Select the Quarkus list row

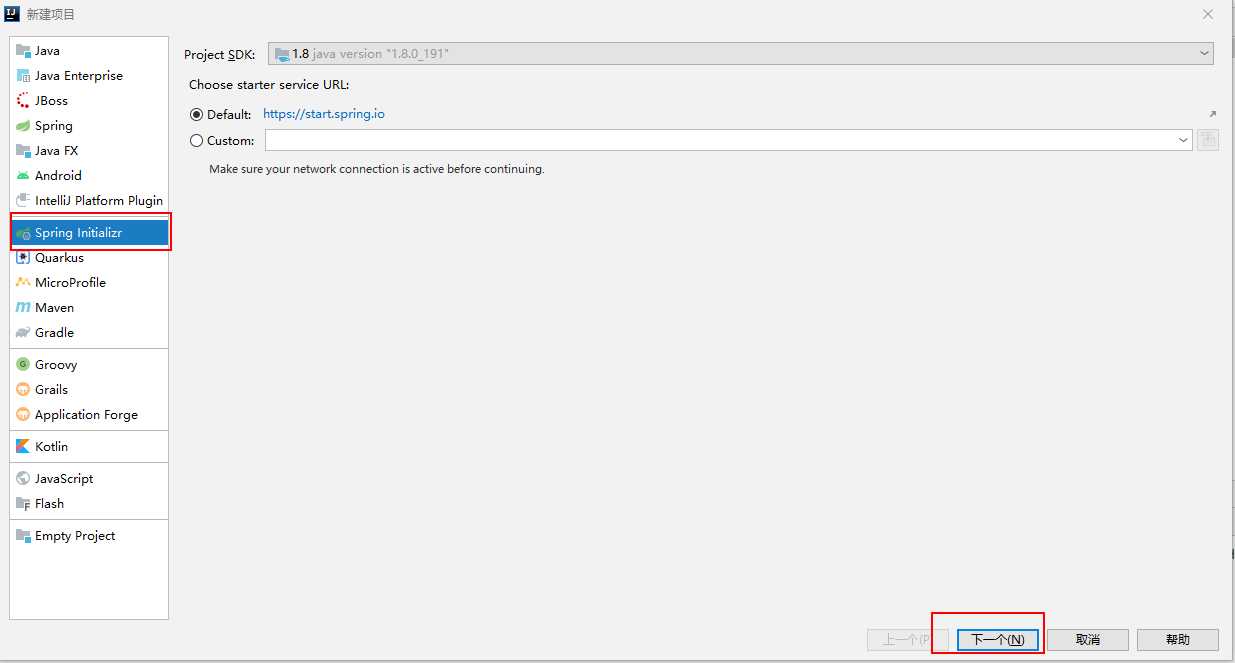pos(89,258)
